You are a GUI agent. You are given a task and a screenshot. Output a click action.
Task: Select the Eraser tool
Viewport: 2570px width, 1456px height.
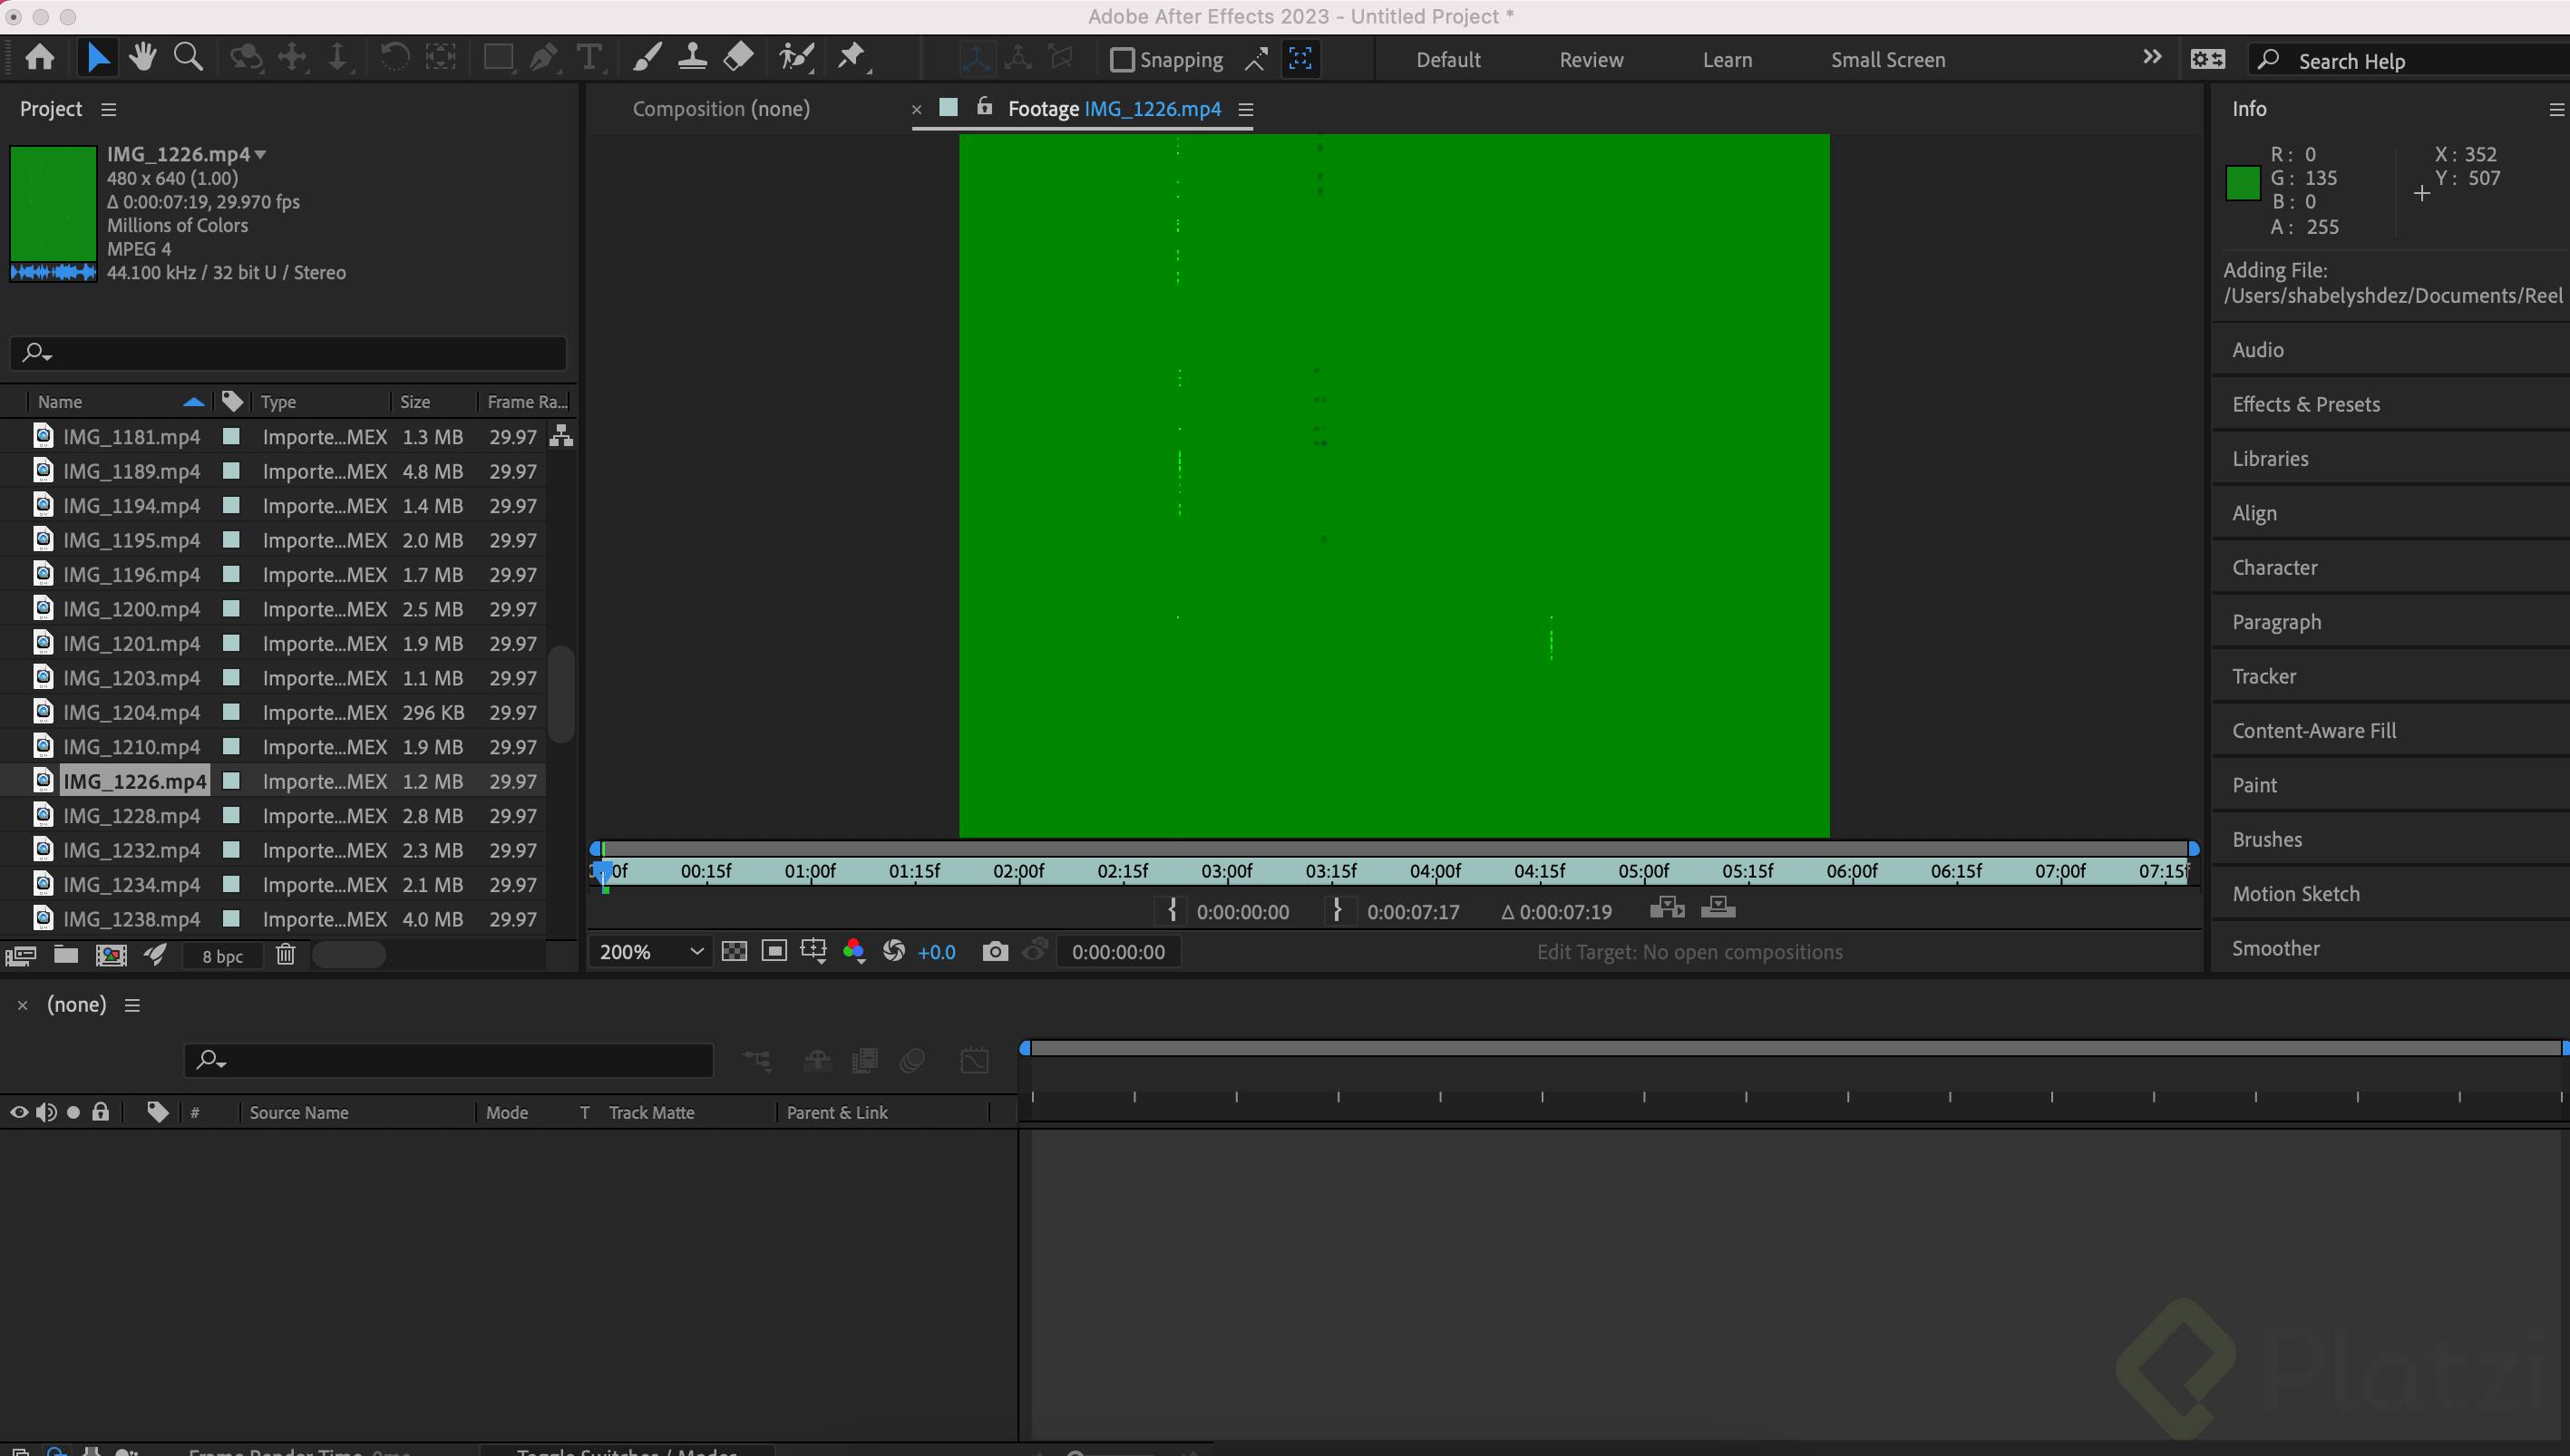tap(738, 57)
